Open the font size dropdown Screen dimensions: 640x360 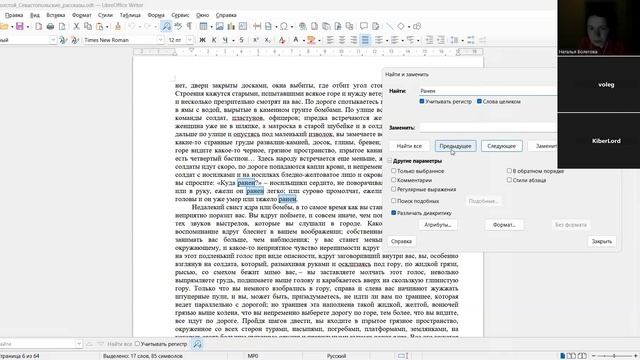190,40
